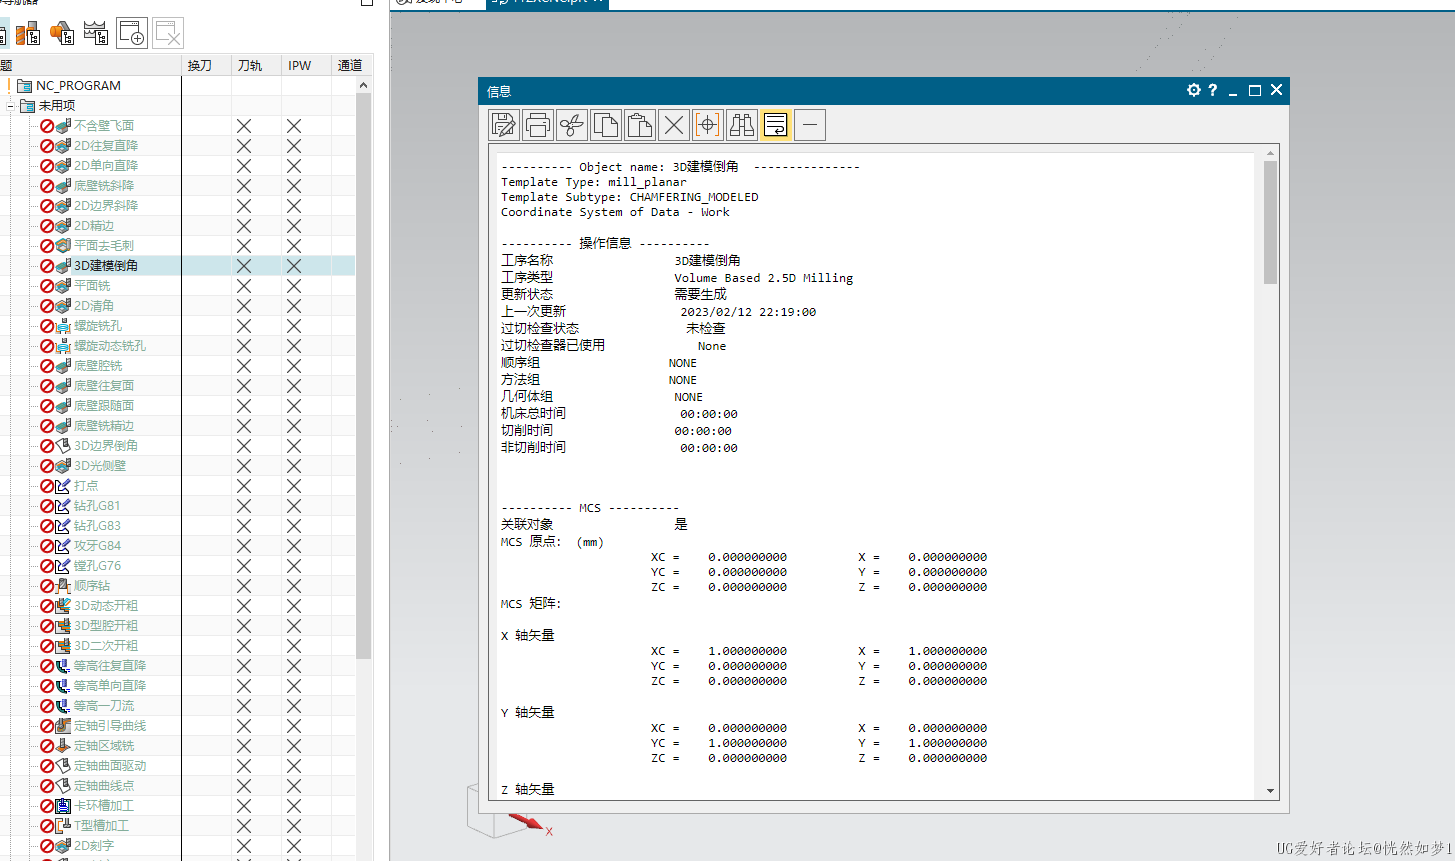
Task: Select operation 平面铣
Action: (x=92, y=286)
